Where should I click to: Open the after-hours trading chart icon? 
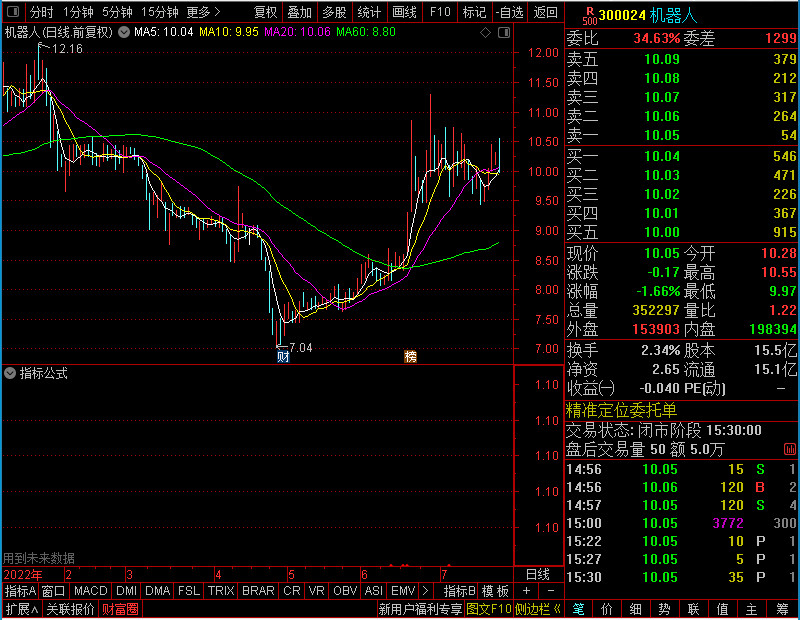point(789,450)
